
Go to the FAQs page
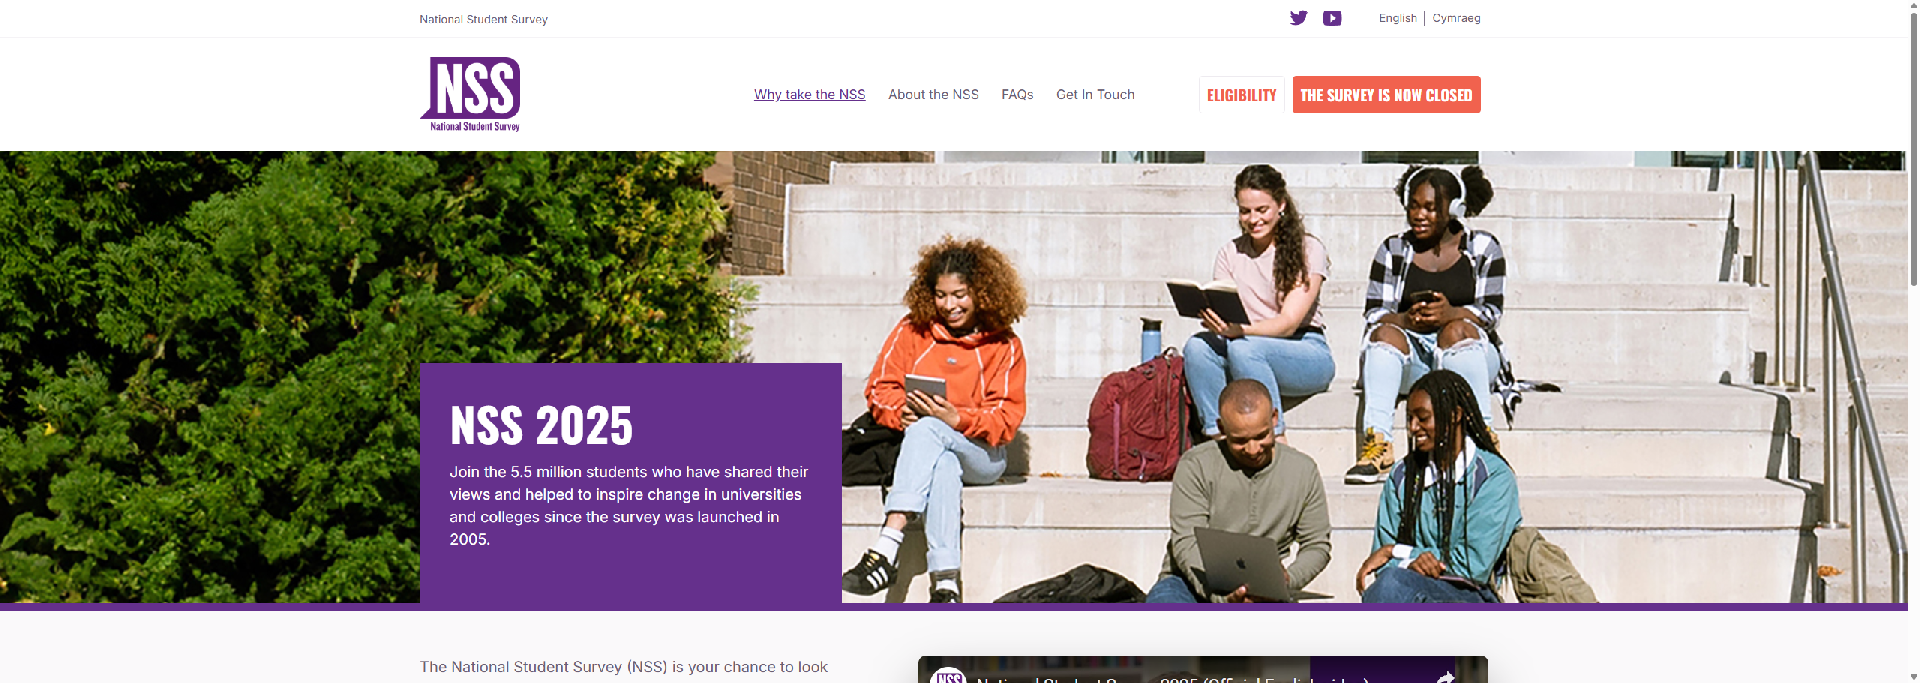click(x=1017, y=94)
